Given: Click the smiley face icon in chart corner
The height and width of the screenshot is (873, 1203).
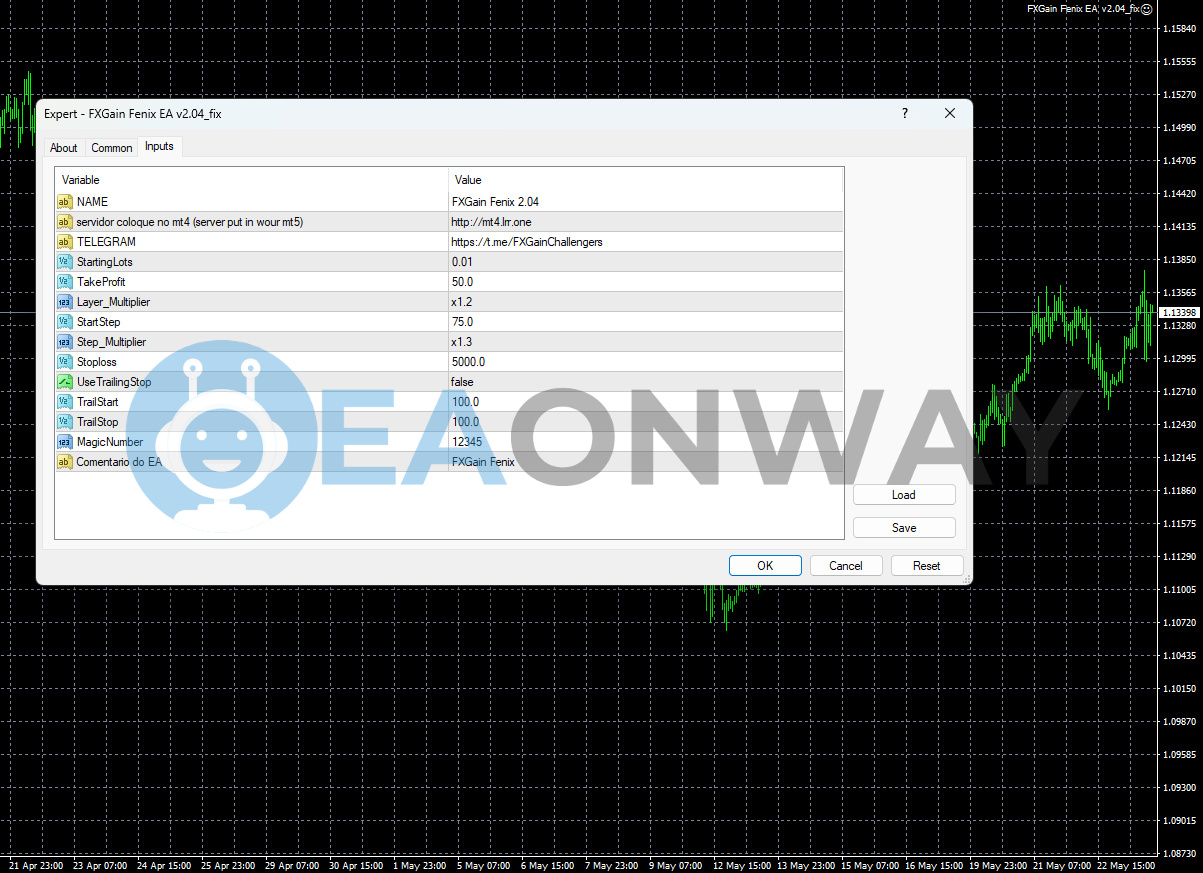Looking at the screenshot, I should point(1146,8).
